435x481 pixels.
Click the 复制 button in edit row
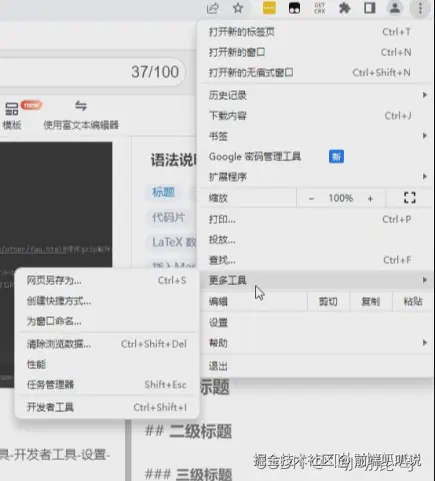coord(371,302)
